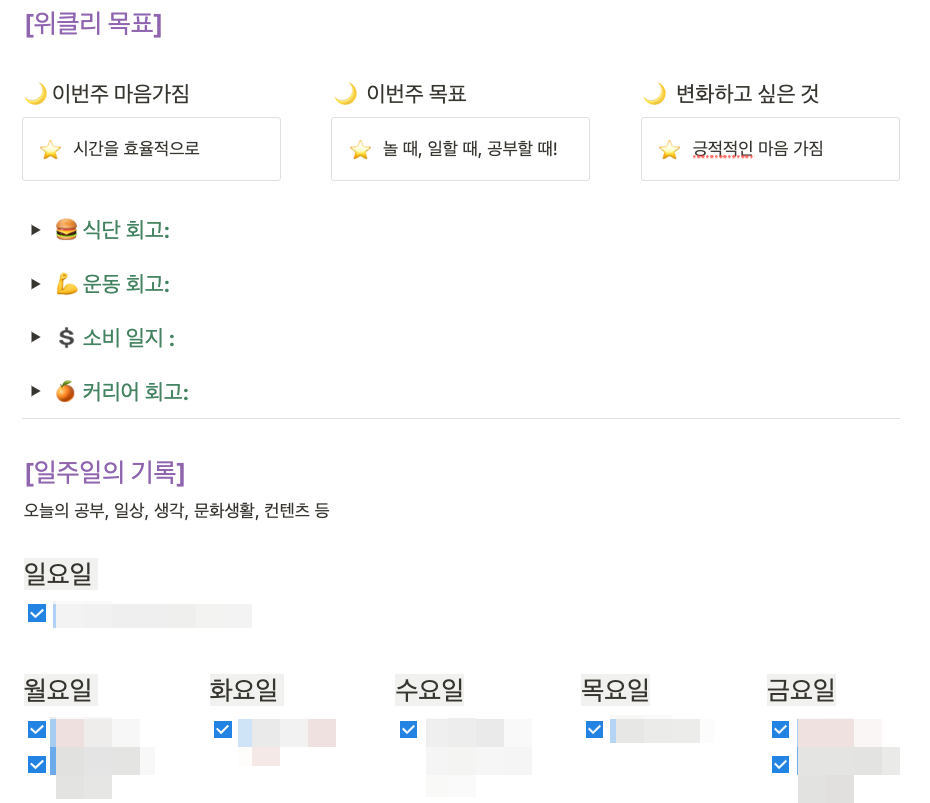Click the star icon beside 놀 때, 일할 때
Image resolution: width=930 pixels, height=803 pixels.
[x=360, y=150]
